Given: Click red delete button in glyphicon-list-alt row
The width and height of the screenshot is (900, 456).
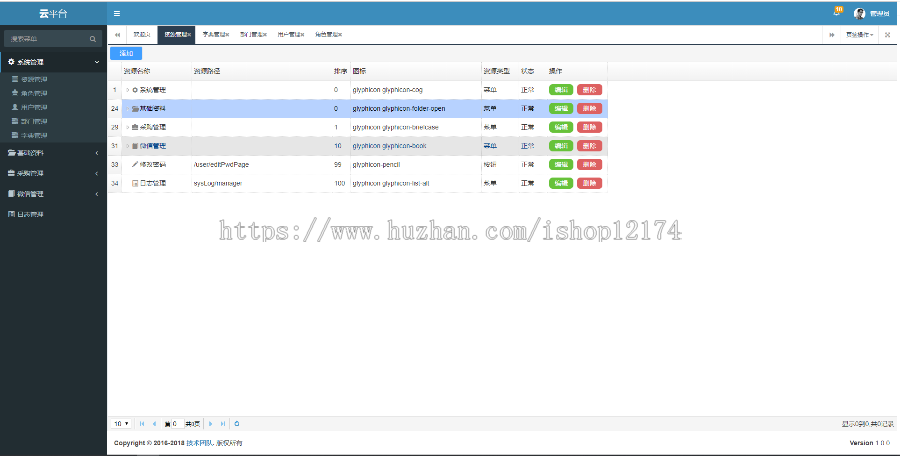Looking at the screenshot, I should click(589, 183).
